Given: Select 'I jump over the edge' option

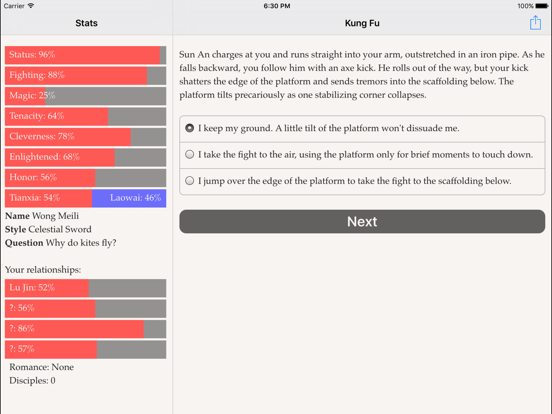Looking at the screenshot, I should (x=362, y=181).
